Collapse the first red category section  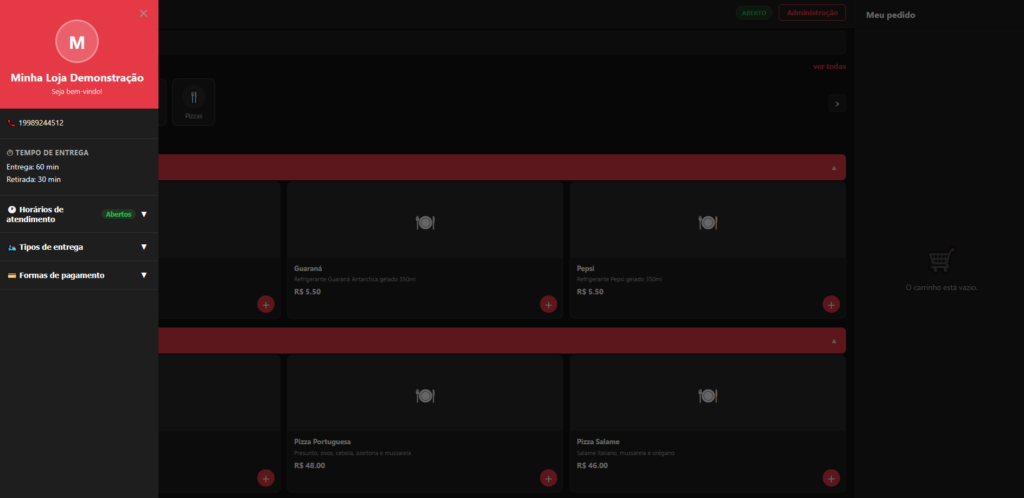833,168
